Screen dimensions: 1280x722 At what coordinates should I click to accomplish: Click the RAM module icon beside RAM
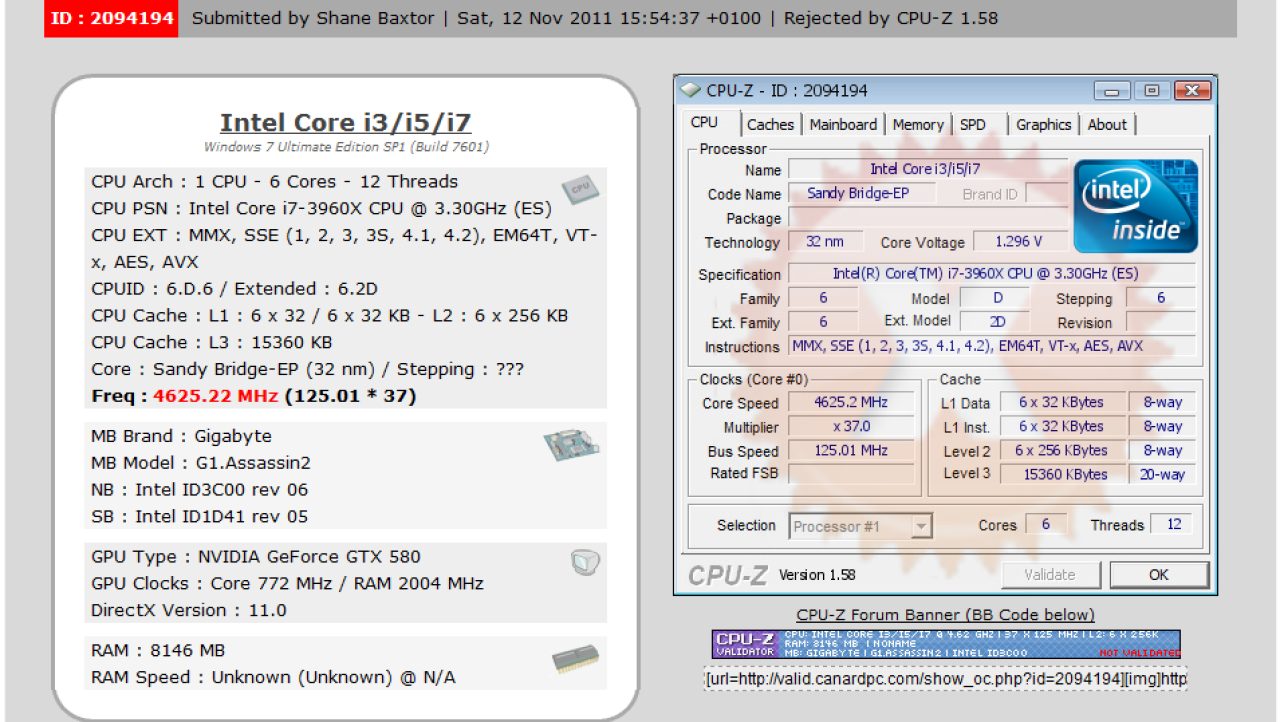(575, 658)
